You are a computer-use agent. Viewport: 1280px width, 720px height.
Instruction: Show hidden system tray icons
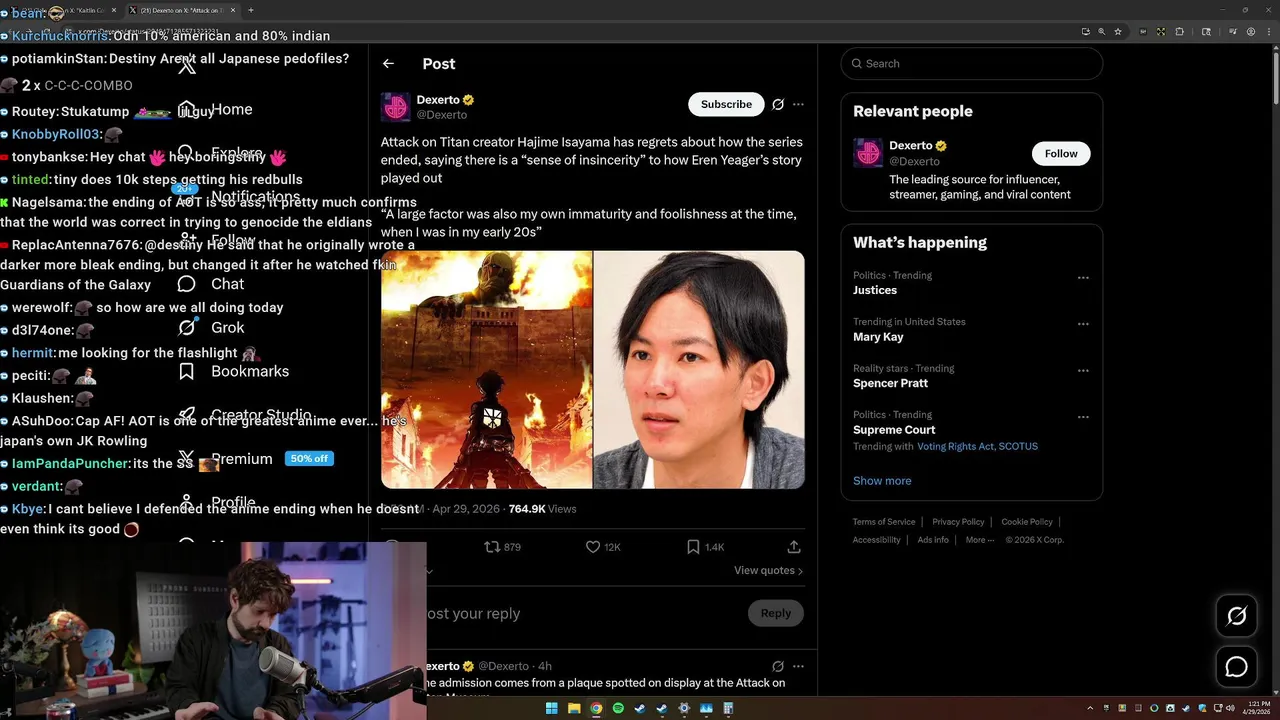pyautogui.click(x=1090, y=708)
